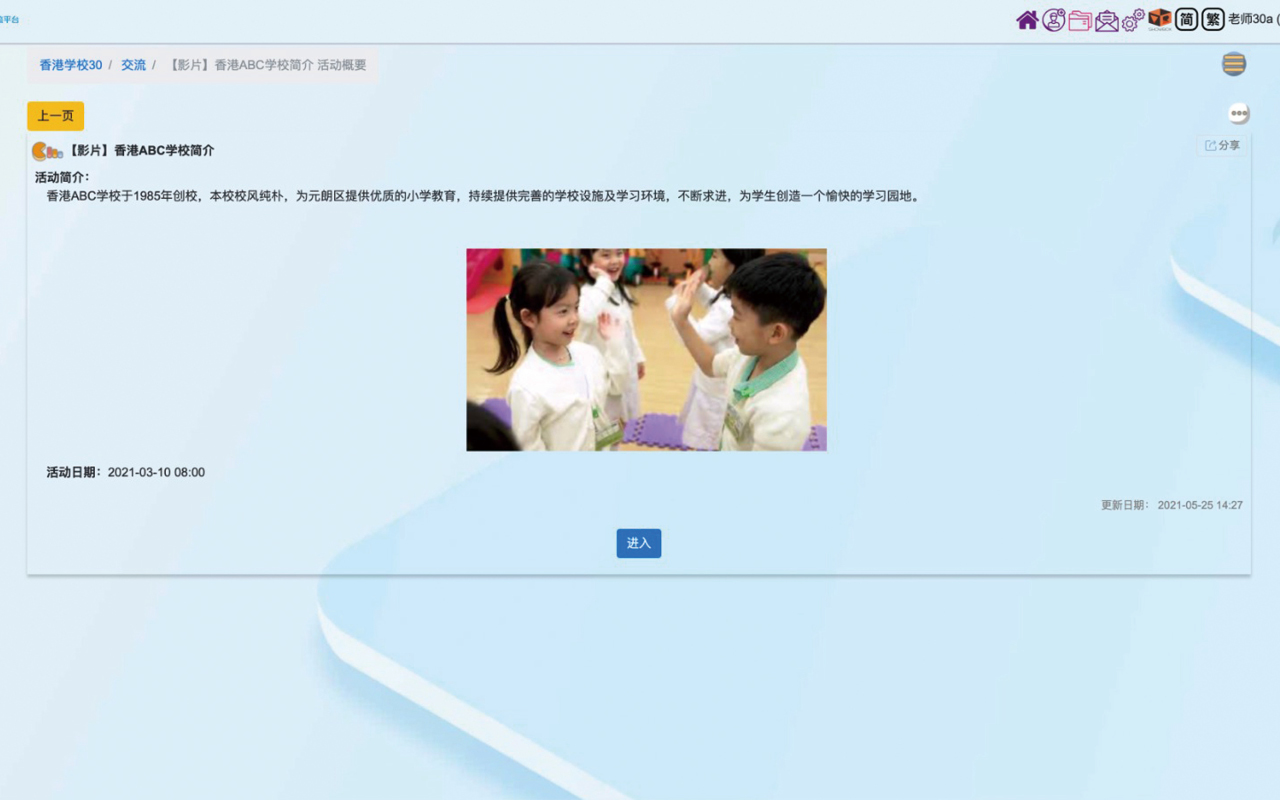Click the school children video thumbnail

pyautogui.click(x=646, y=350)
